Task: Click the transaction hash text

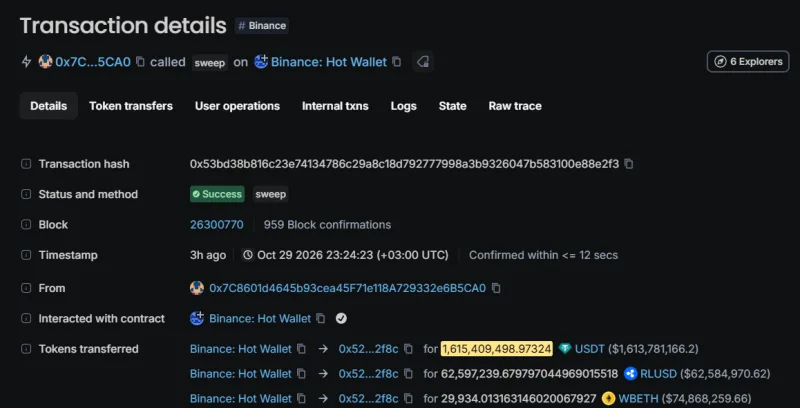Action: coord(404,164)
